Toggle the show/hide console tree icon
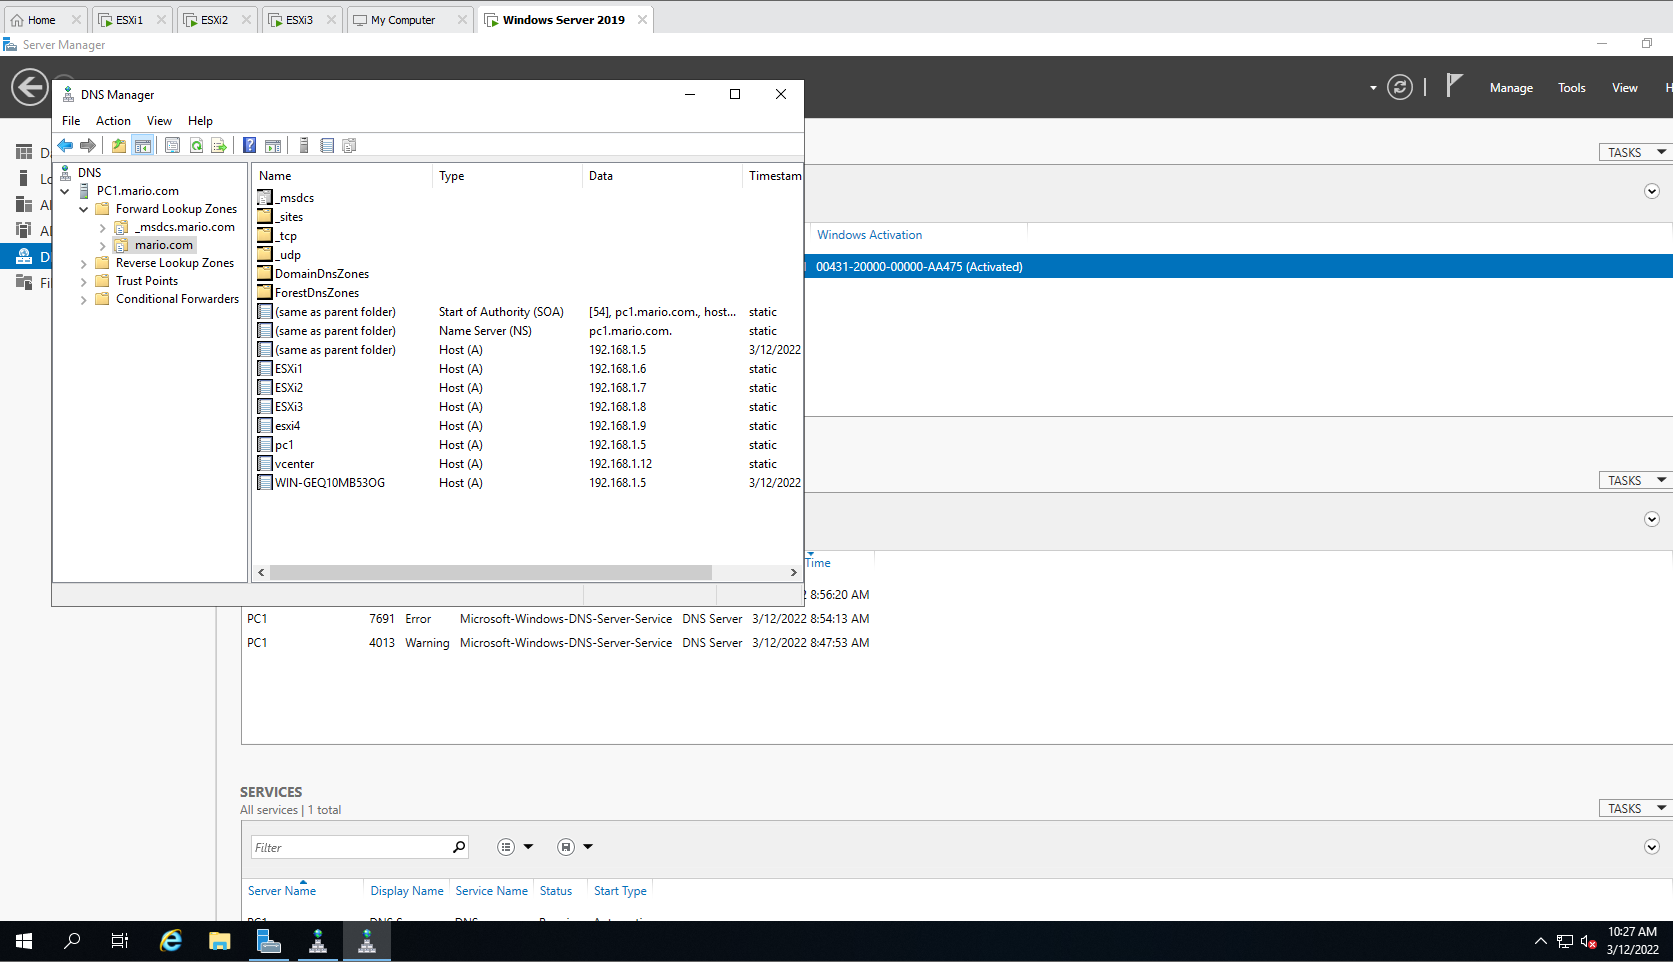Viewport: 1673px width, 962px height. [143, 146]
